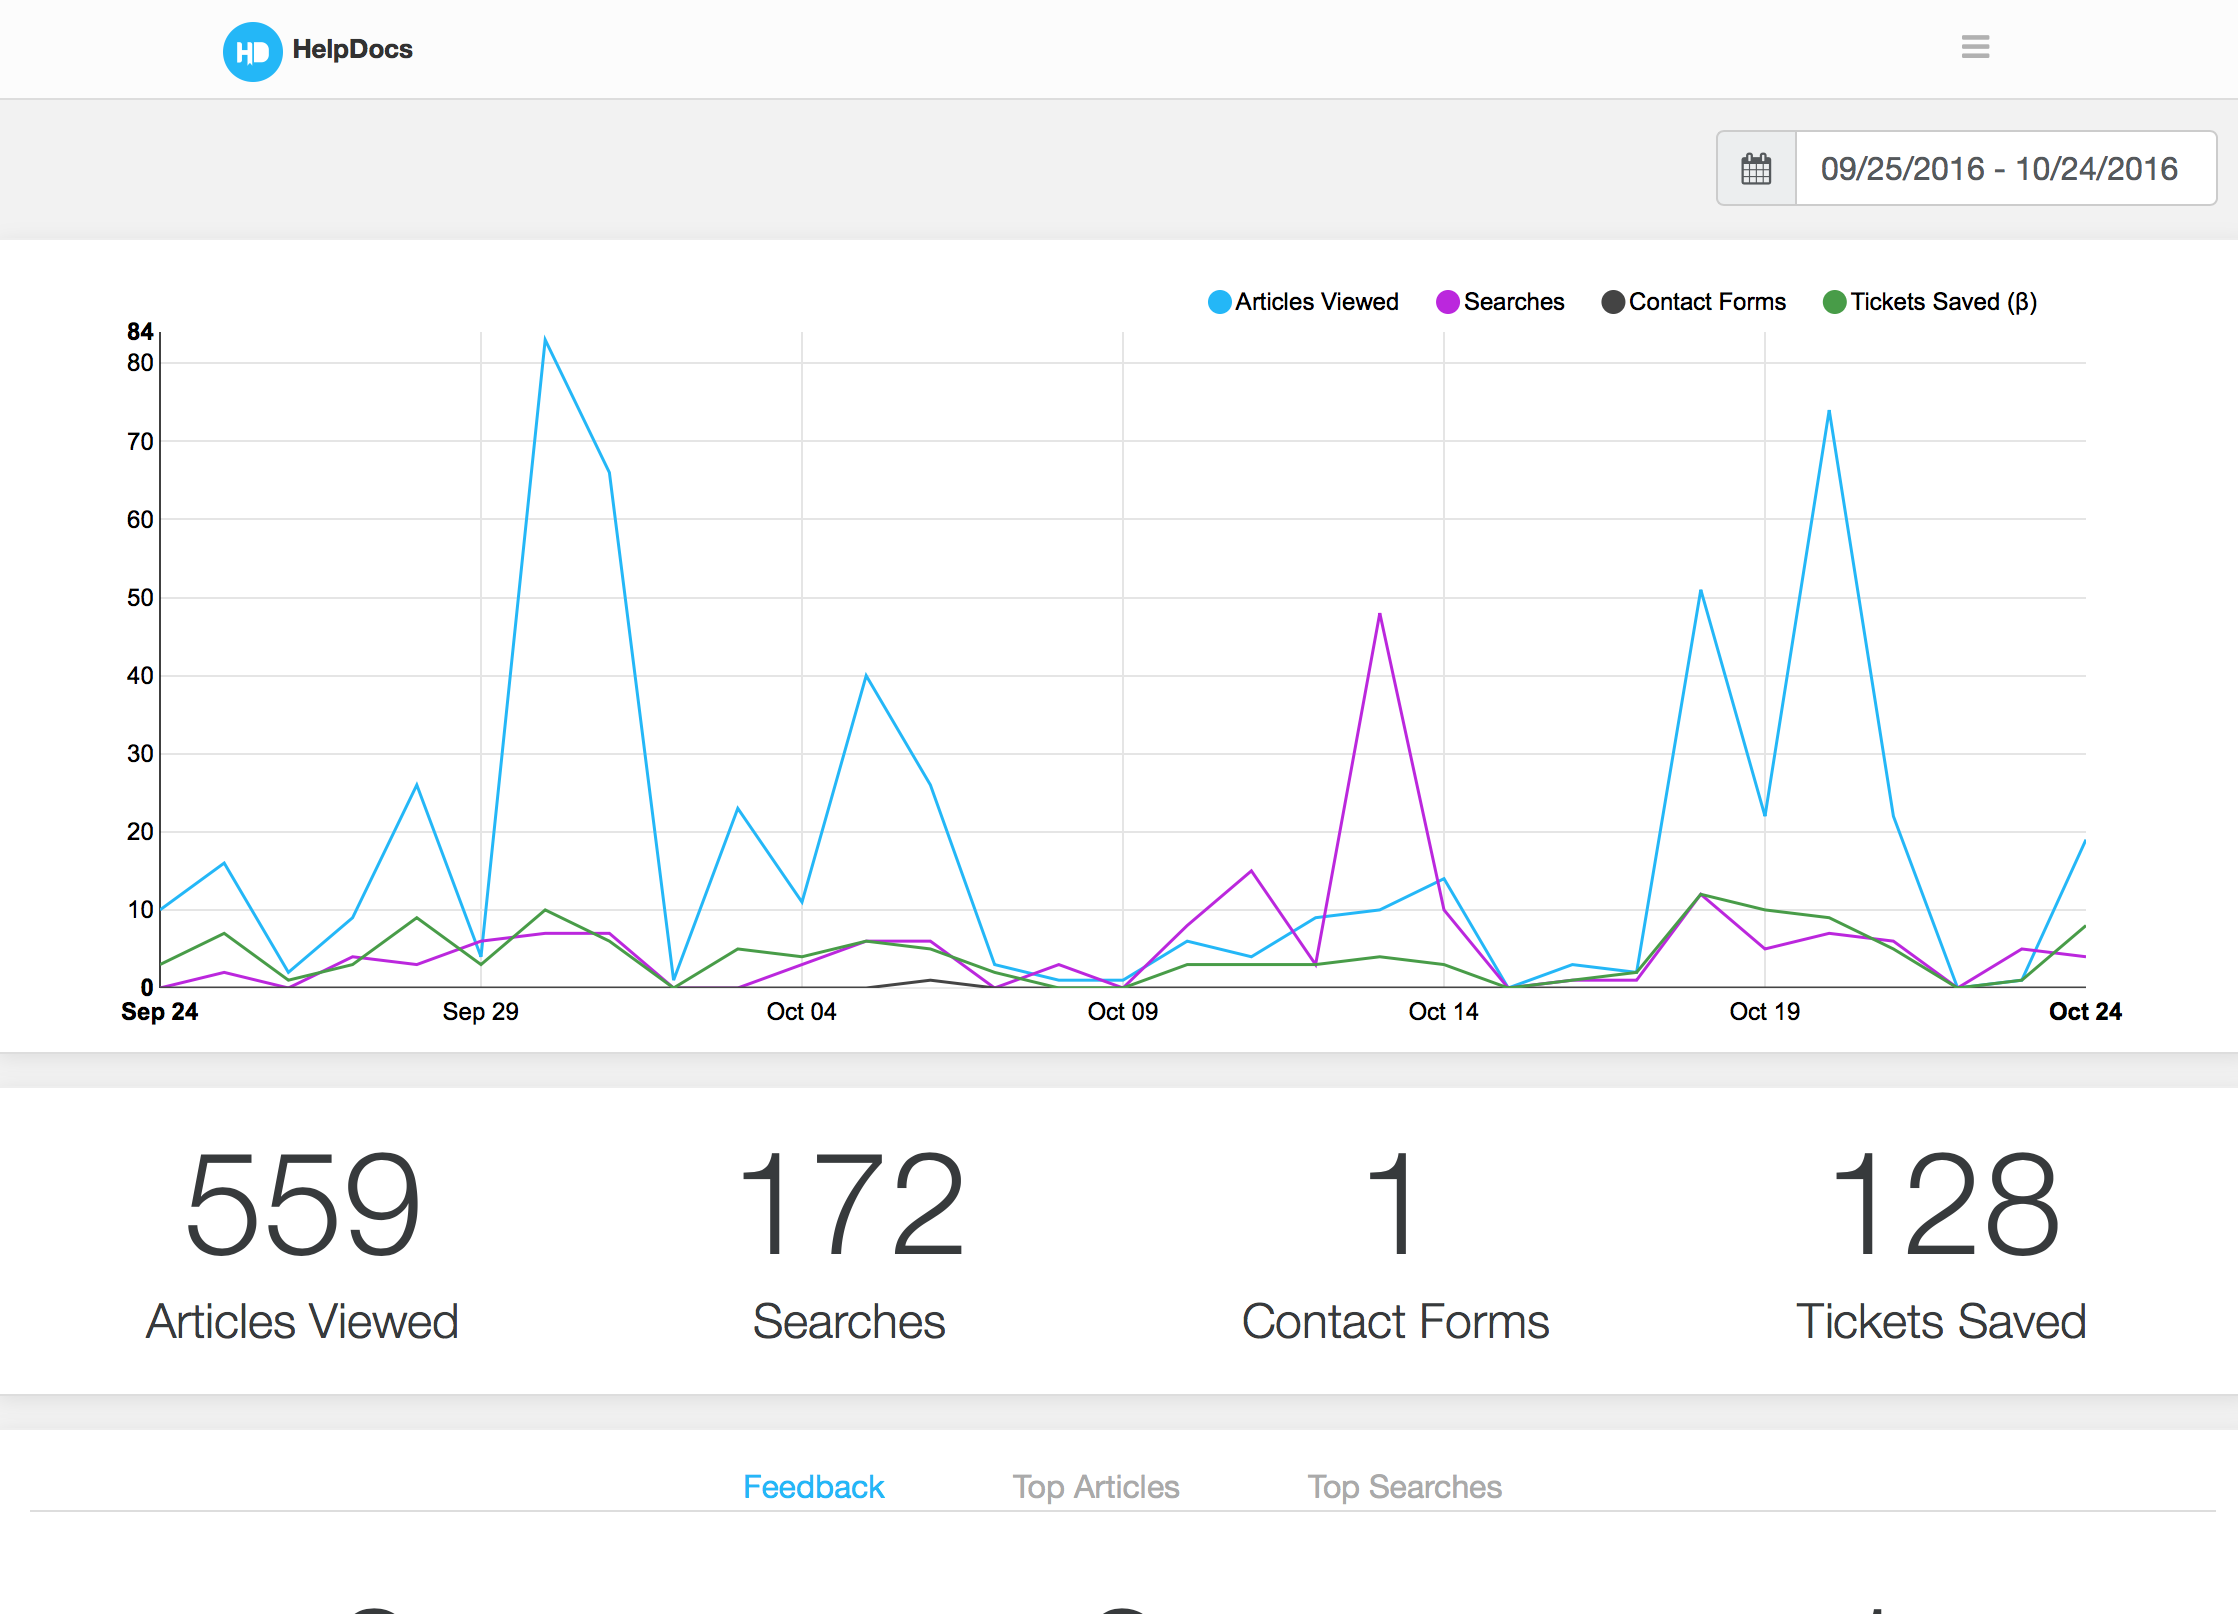Image resolution: width=2238 pixels, height=1614 pixels.
Task: Click the blue Articles Viewed legend dot
Action: [1218, 301]
